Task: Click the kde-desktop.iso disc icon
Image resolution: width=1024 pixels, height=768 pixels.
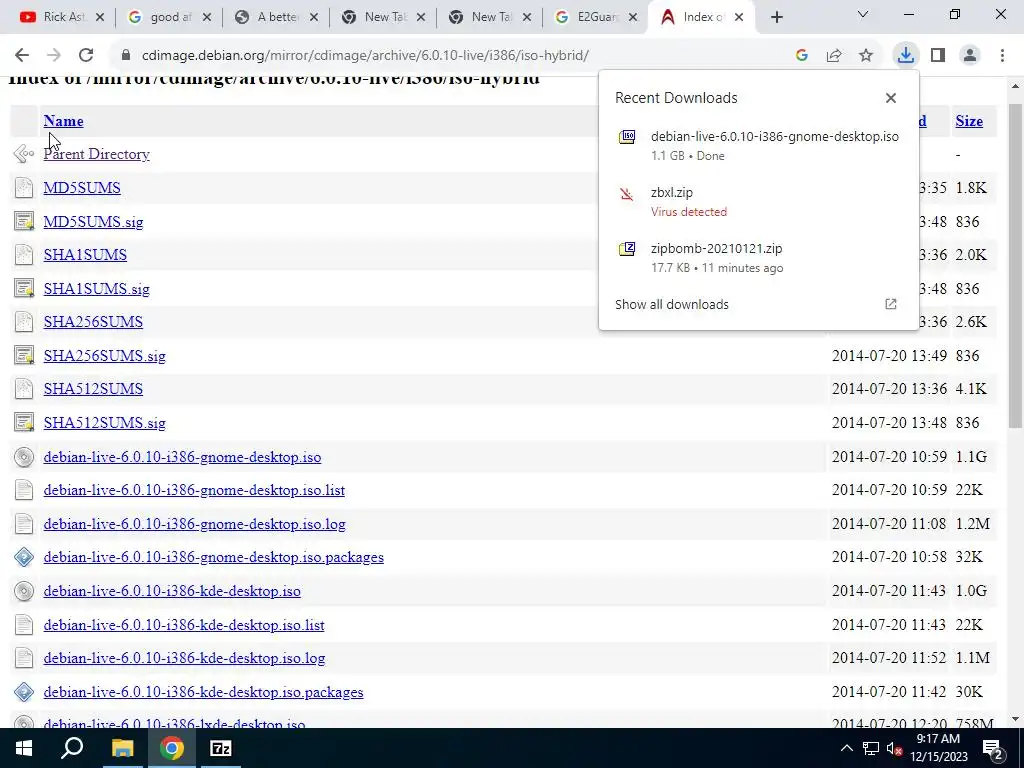Action: [x=24, y=591]
